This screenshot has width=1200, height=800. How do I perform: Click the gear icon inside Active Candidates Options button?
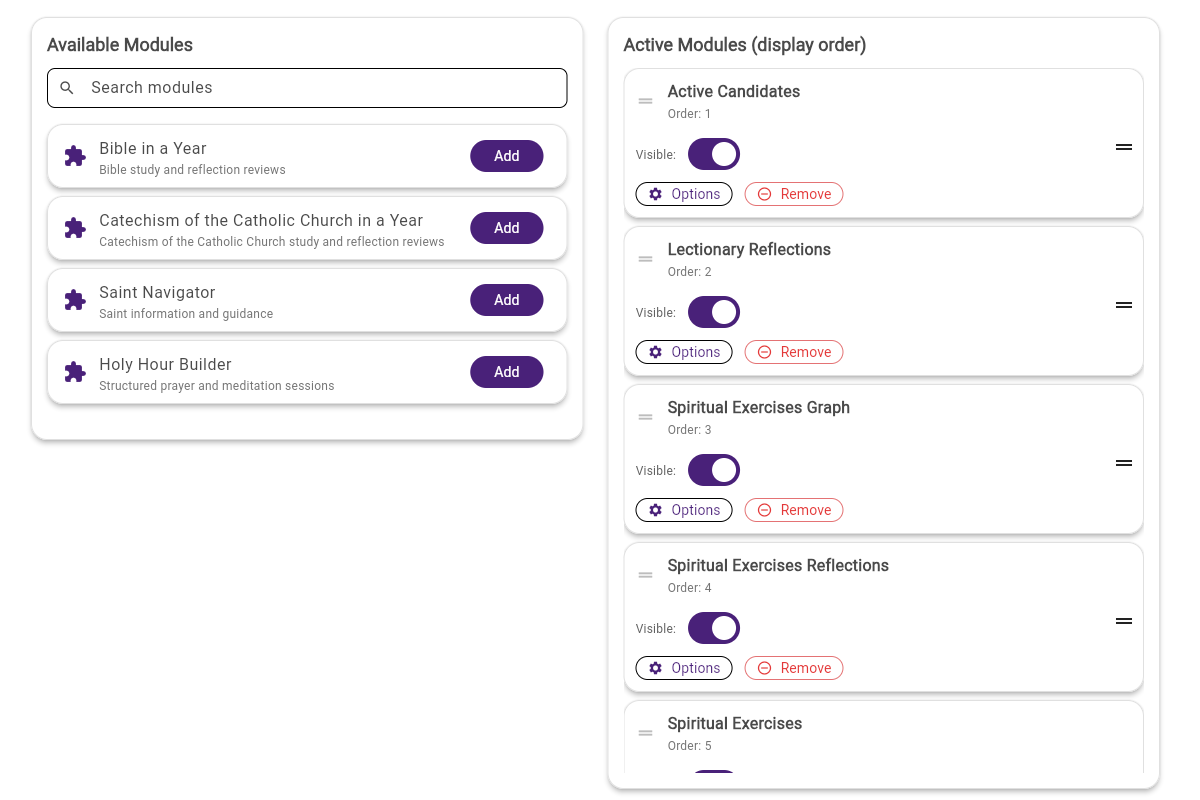(655, 193)
